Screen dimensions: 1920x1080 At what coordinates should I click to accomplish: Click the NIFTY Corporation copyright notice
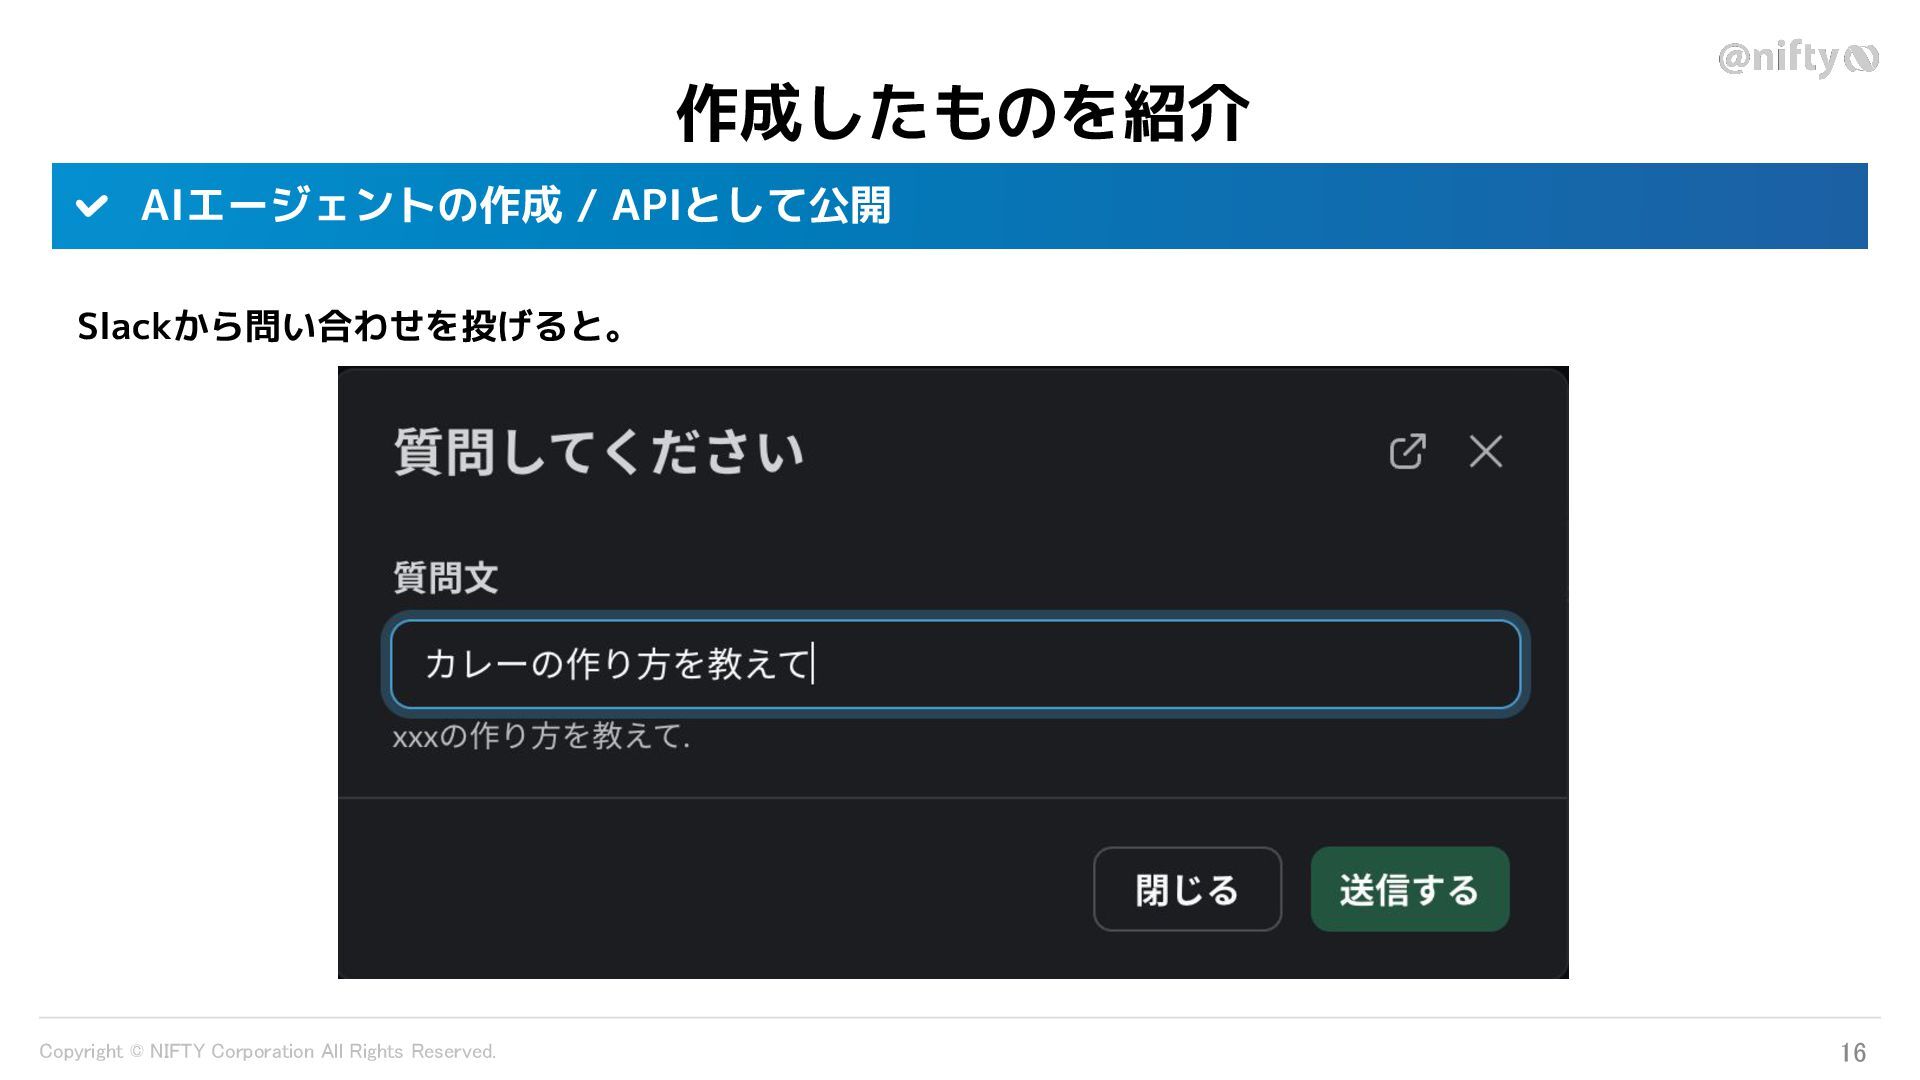267,1052
